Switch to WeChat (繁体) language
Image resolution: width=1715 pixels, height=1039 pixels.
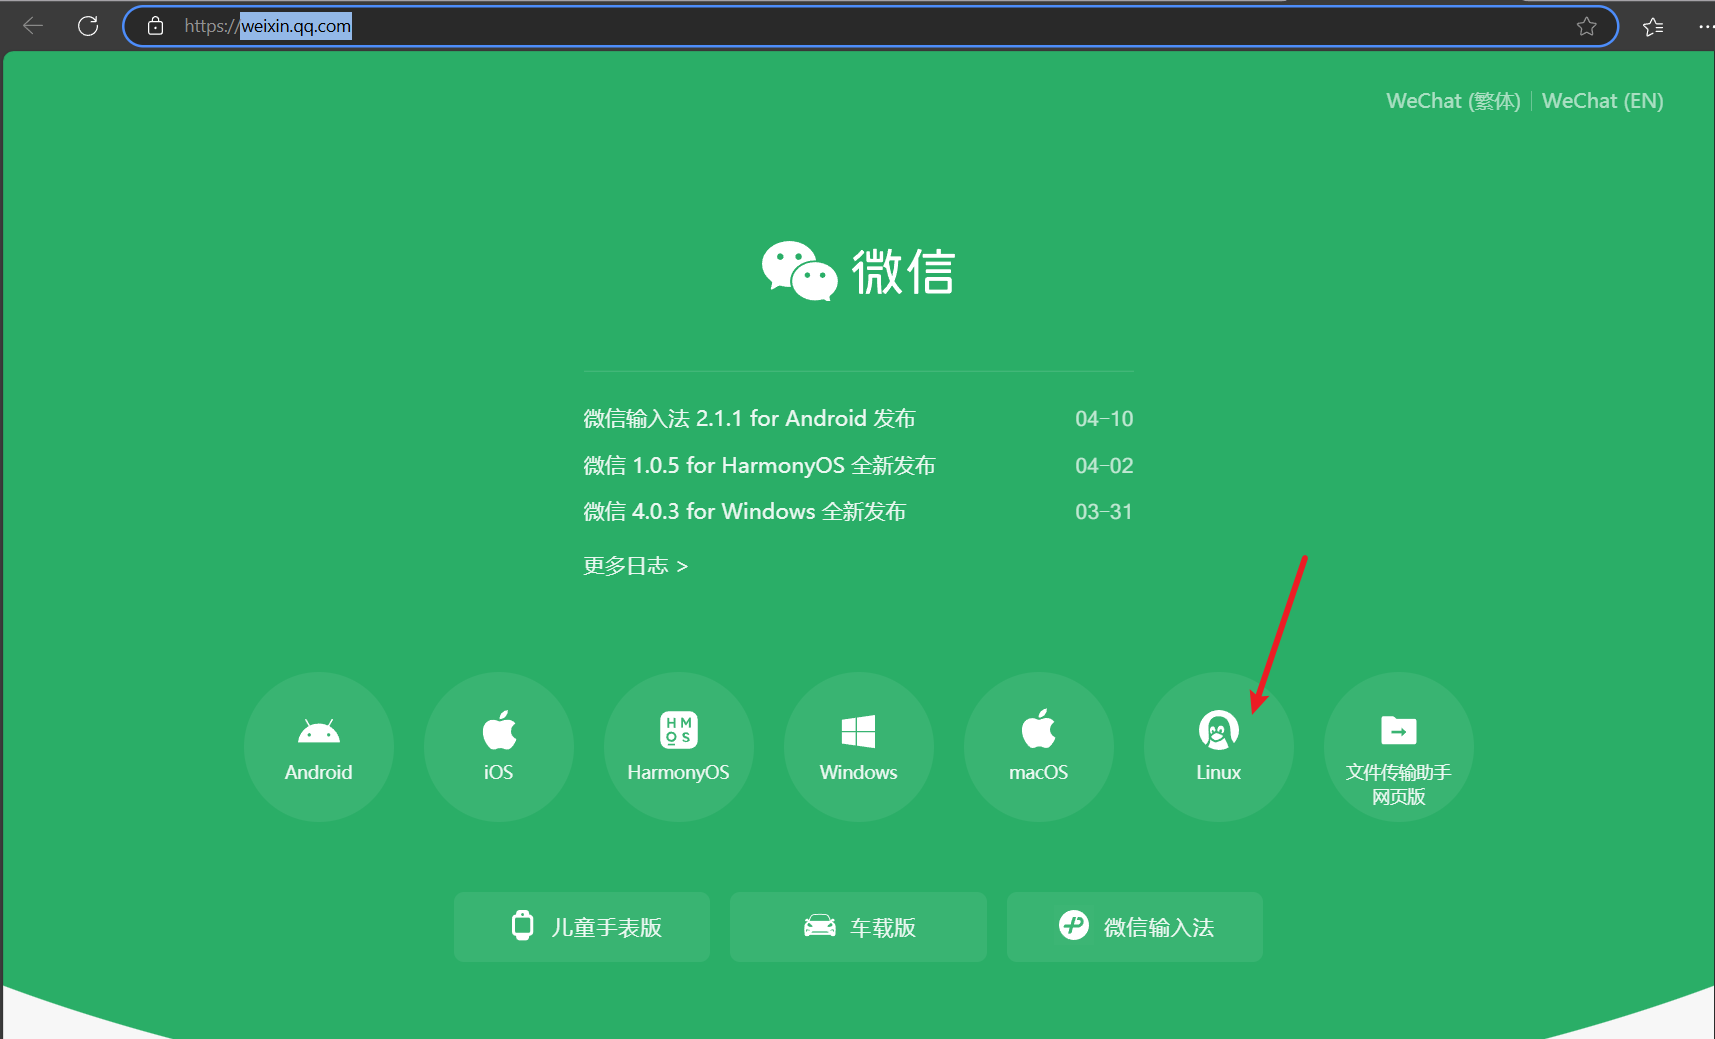coord(1452,100)
